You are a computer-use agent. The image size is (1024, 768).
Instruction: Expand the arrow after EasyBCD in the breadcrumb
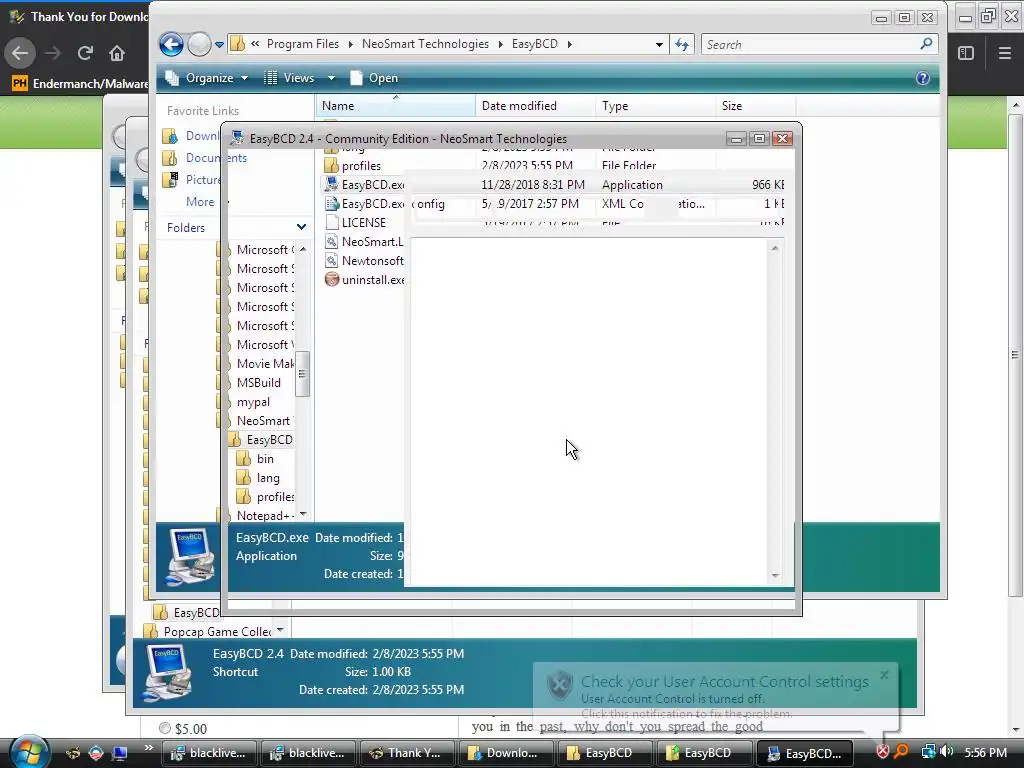coord(569,44)
